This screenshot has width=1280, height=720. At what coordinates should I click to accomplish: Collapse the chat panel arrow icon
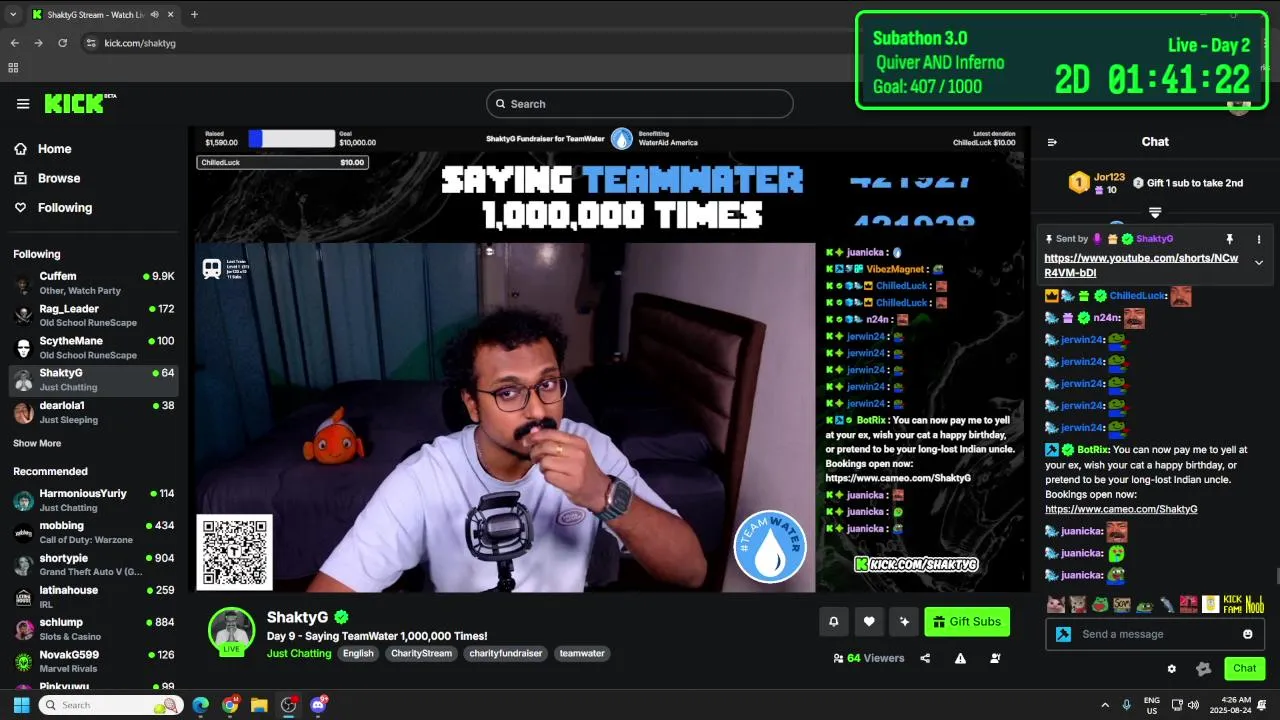click(x=1052, y=142)
